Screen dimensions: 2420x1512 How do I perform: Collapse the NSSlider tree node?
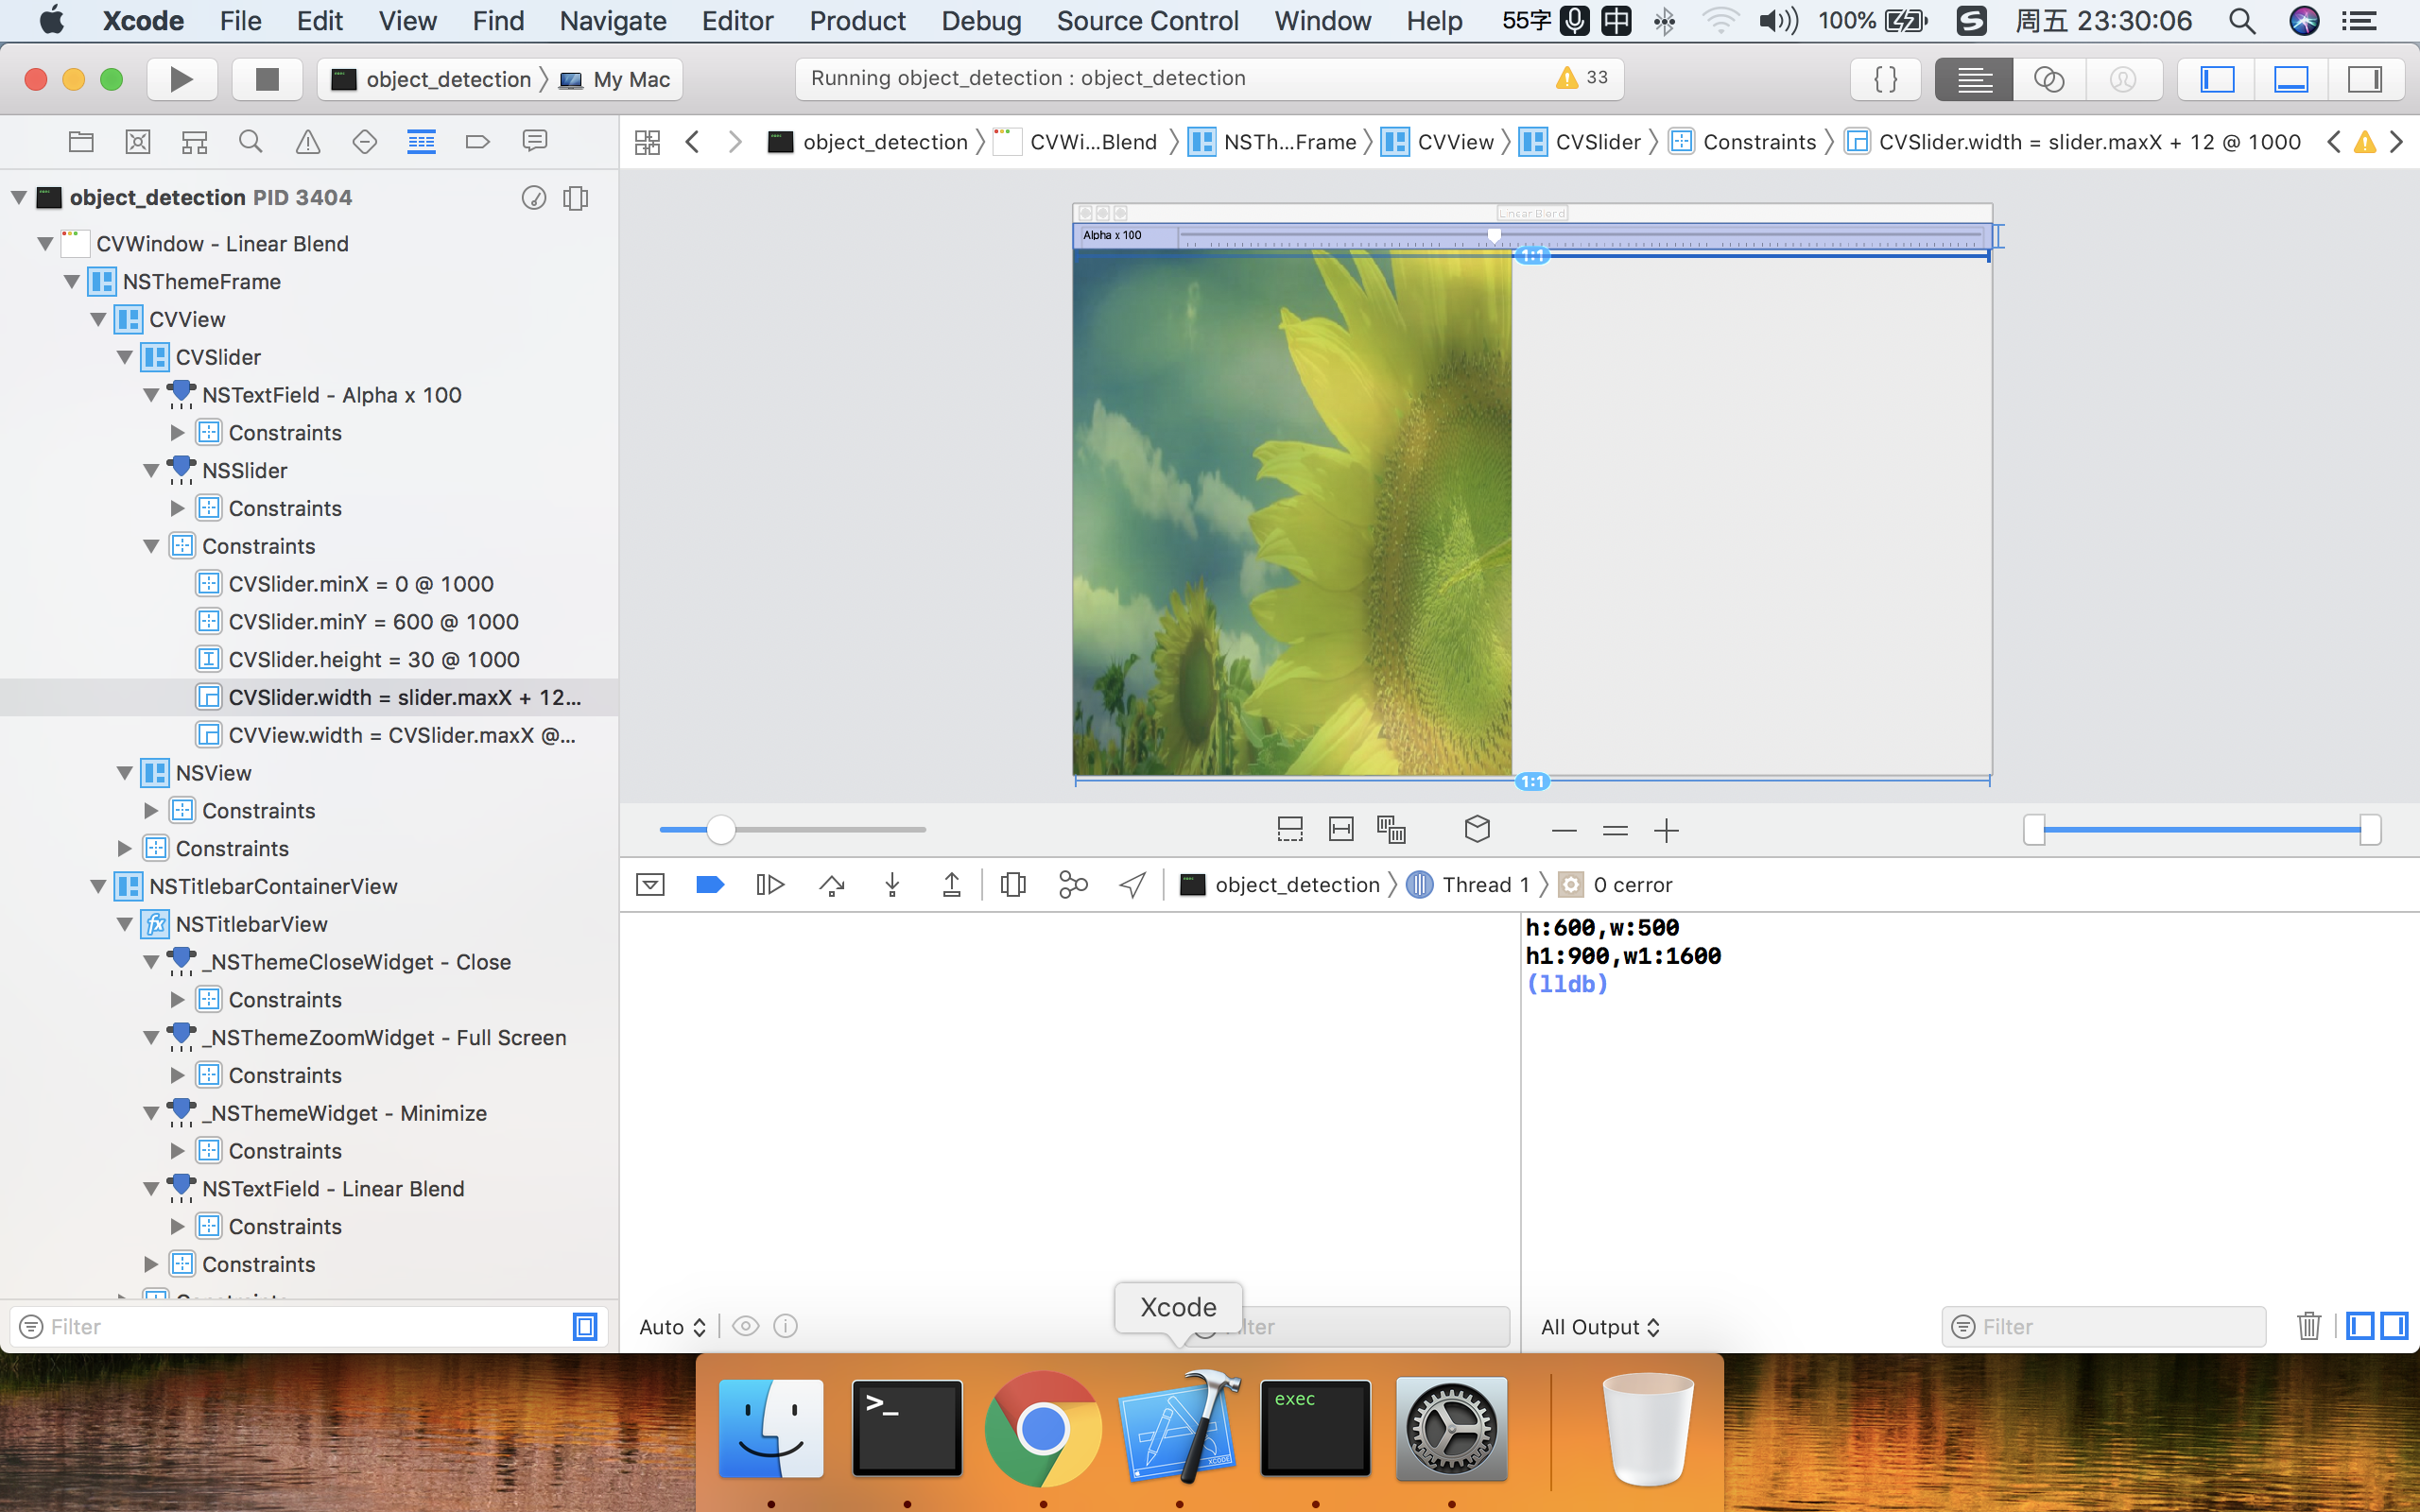coord(151,471)
